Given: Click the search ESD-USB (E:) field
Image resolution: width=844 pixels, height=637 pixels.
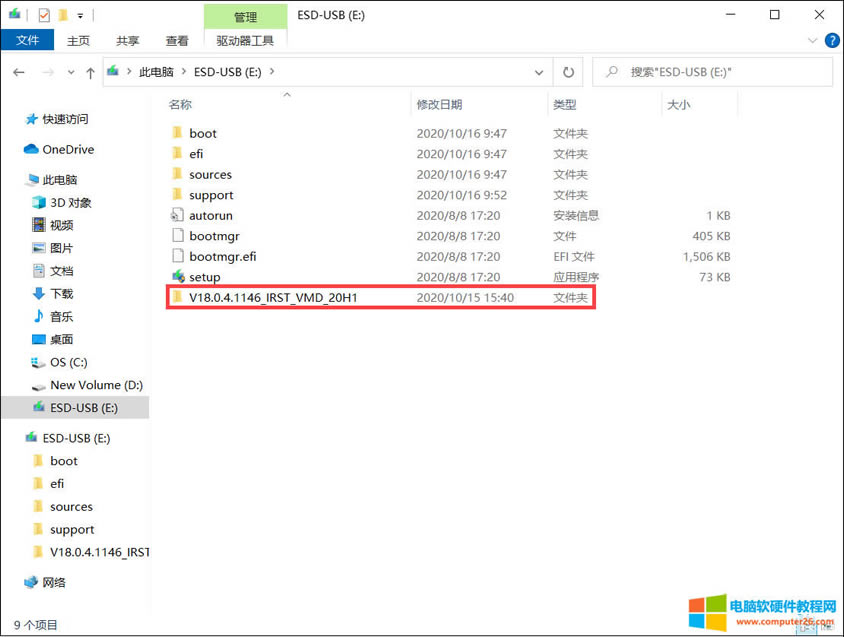Looking at the screenshot, I should [x=712, y=72].
